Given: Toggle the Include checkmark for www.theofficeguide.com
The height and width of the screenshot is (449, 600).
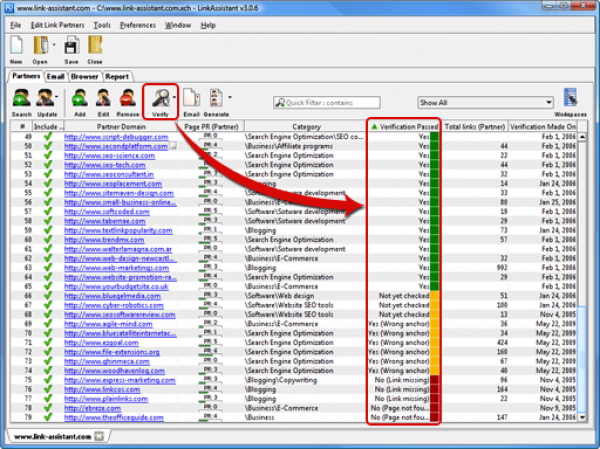Looking at the screenshot, I should (x=47, y=416).
